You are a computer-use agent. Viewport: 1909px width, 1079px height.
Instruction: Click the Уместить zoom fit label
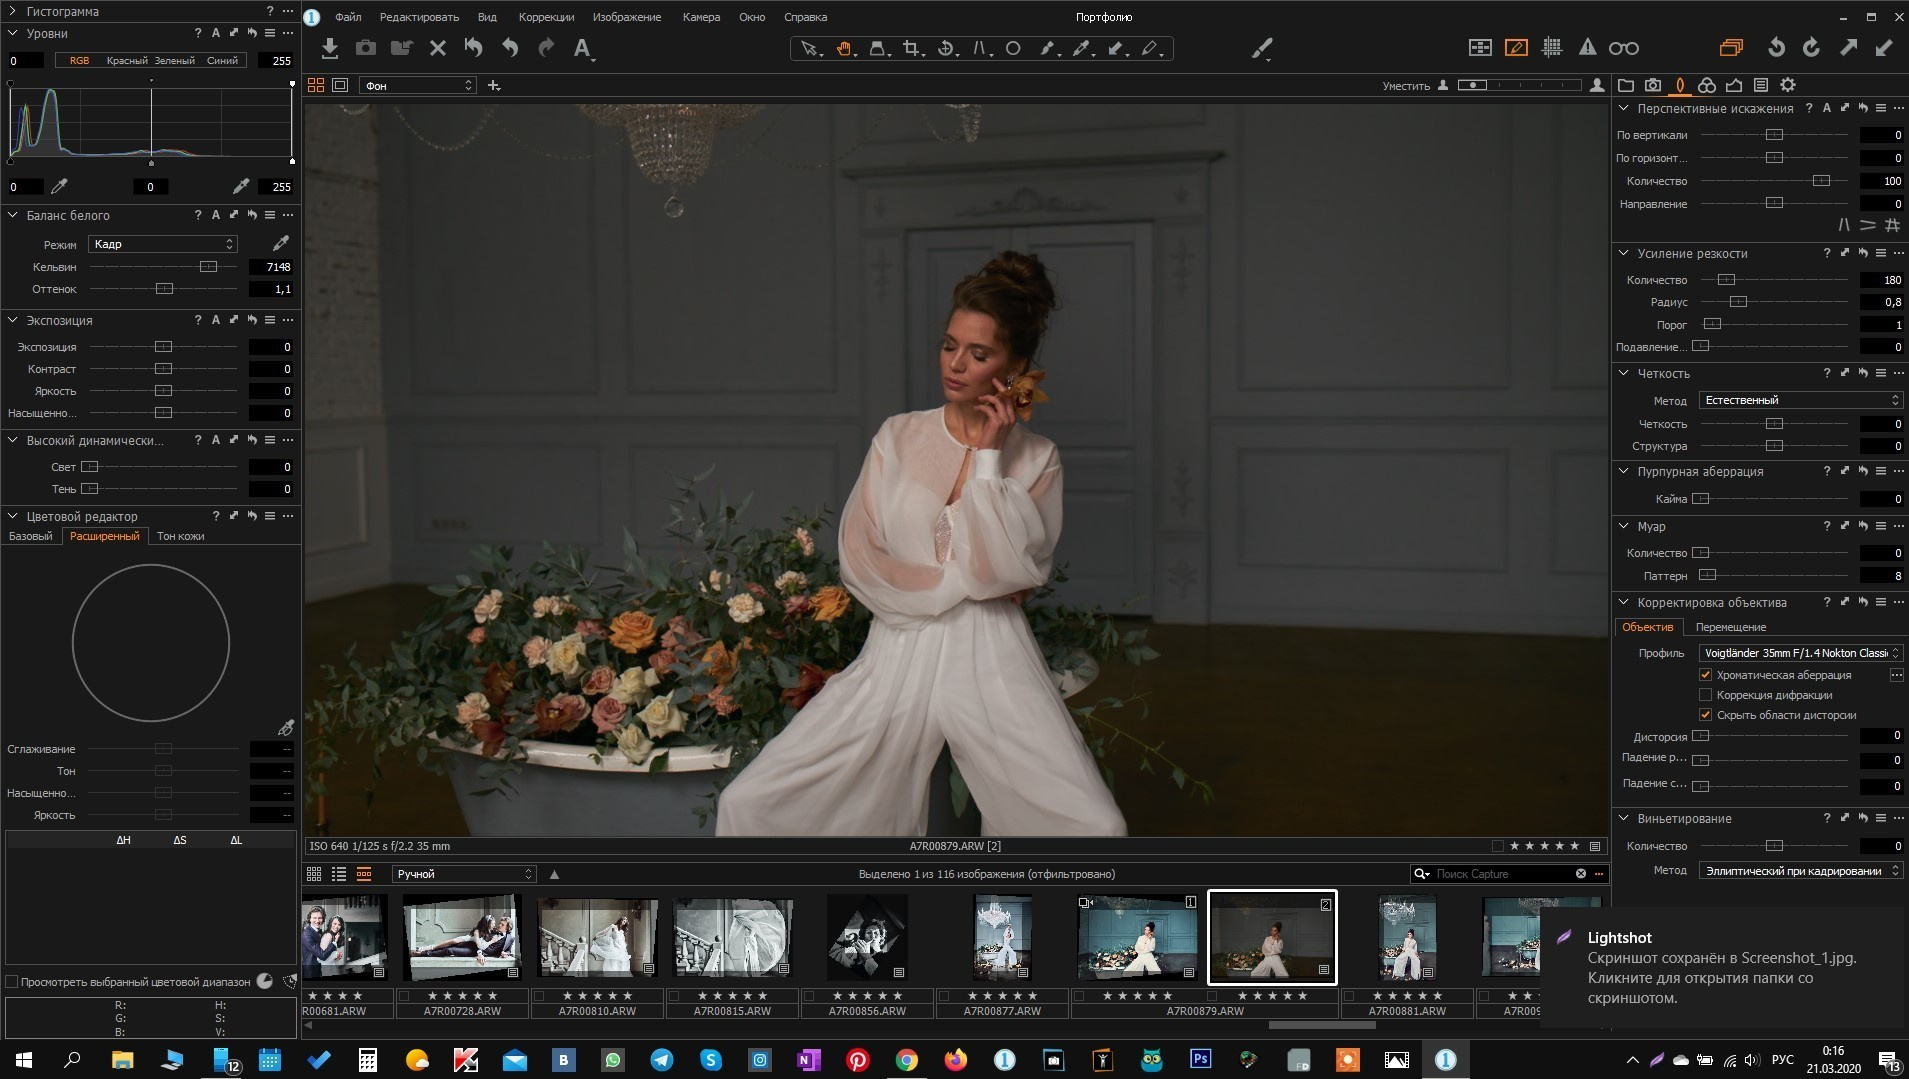coord(1405,86)
